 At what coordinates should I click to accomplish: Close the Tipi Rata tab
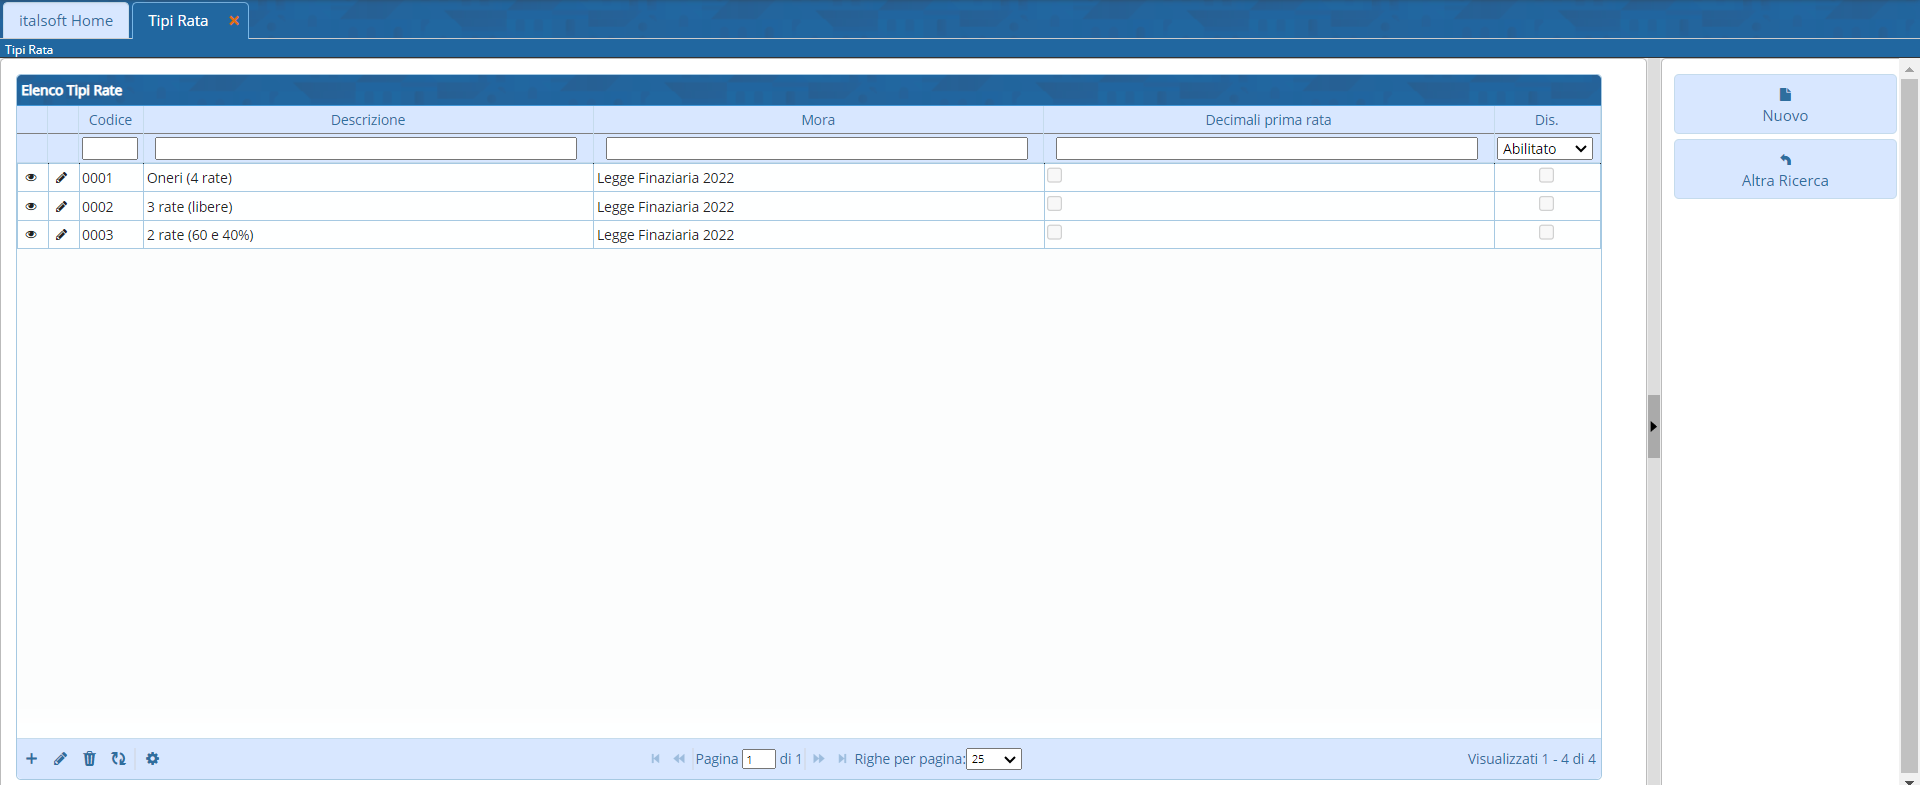pyautogui.click(x=234, y=21)
